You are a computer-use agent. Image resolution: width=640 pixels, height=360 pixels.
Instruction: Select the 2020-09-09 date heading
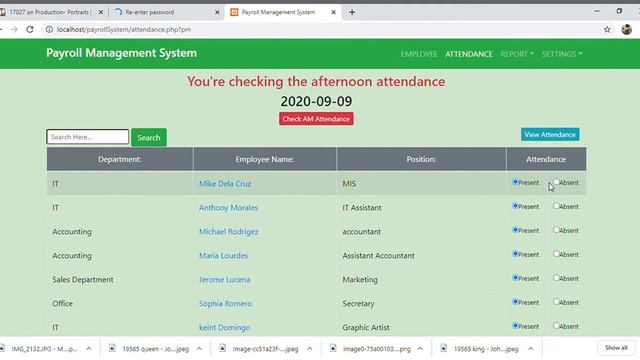[x=316, y=101]
